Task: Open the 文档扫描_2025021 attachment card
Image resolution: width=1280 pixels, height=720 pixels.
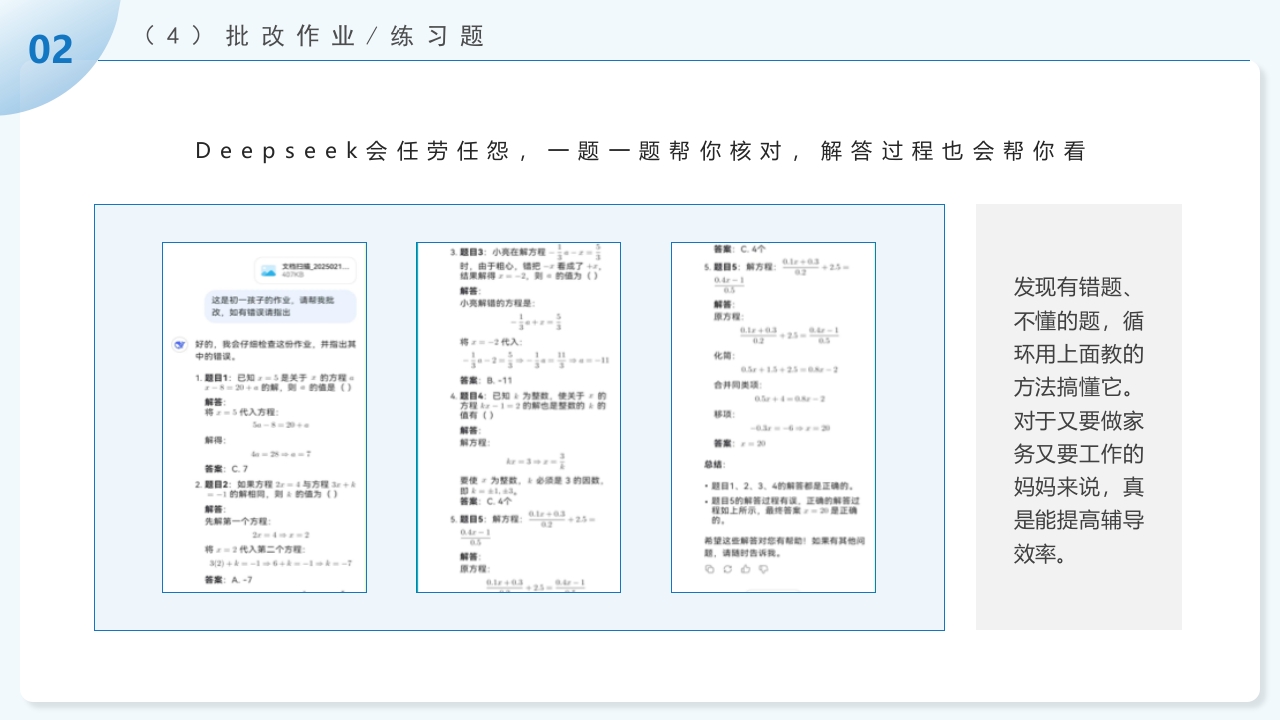Action: coord(305,270)
